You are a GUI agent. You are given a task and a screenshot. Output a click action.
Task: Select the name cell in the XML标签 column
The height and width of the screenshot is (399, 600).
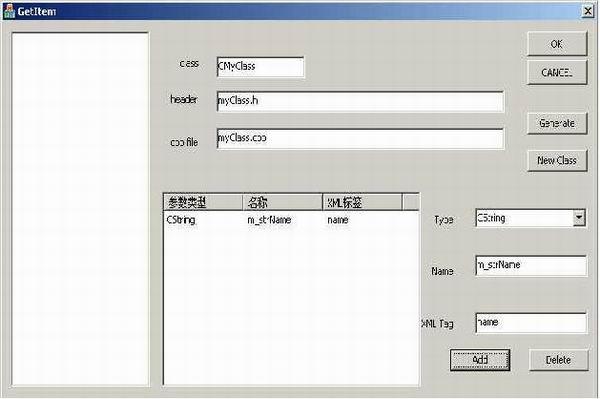[338, 220]
